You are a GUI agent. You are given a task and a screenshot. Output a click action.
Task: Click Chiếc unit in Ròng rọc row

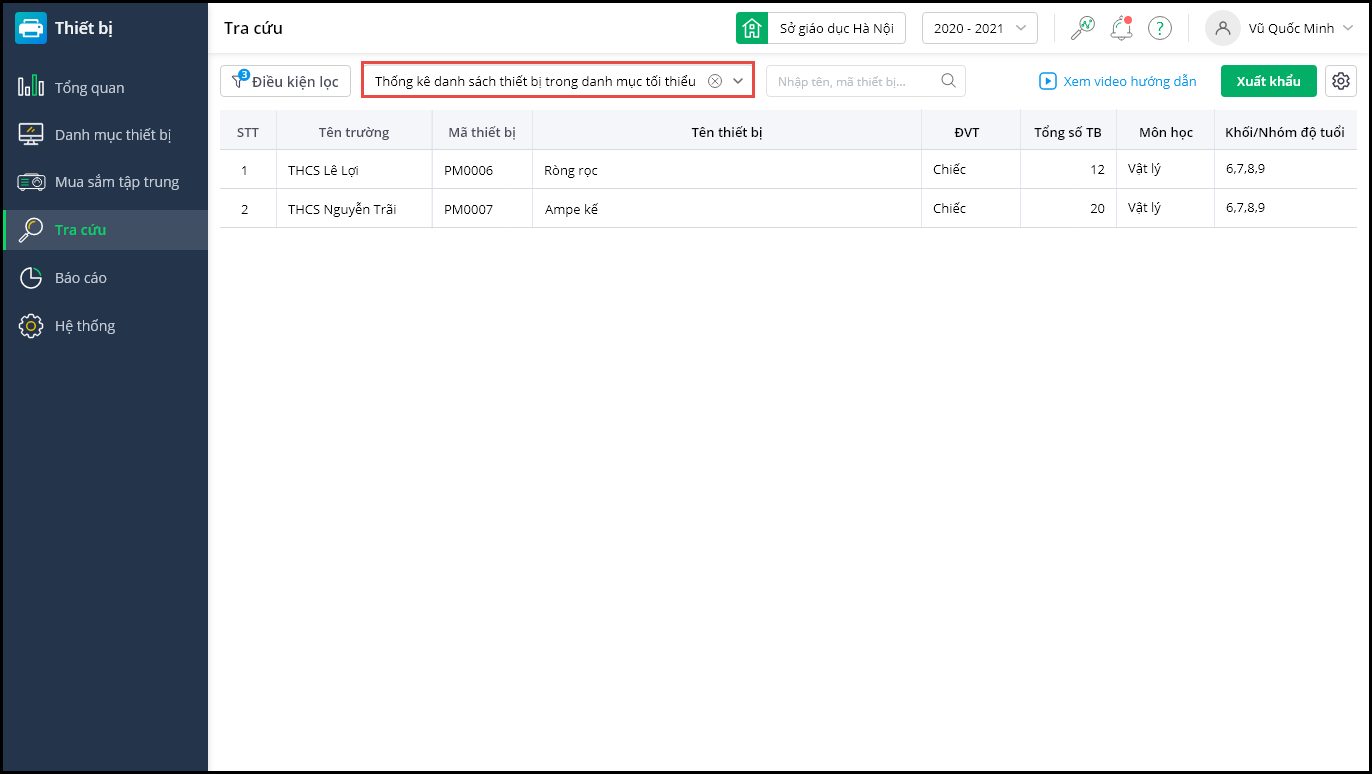click(x=950, y=170)
